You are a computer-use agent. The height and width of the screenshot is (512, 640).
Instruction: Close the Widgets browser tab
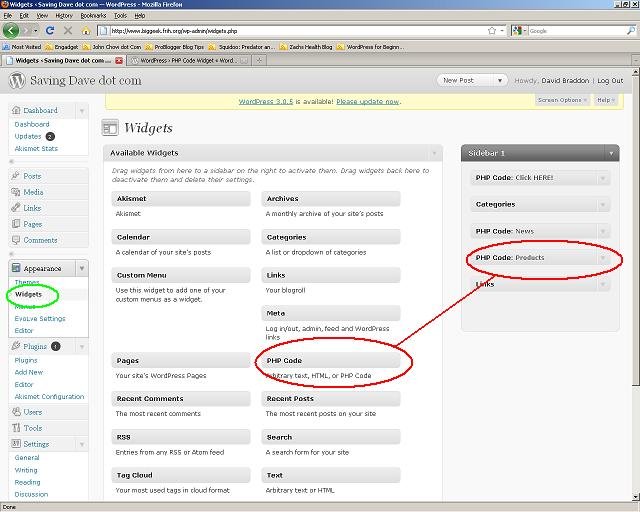(119, 61)
